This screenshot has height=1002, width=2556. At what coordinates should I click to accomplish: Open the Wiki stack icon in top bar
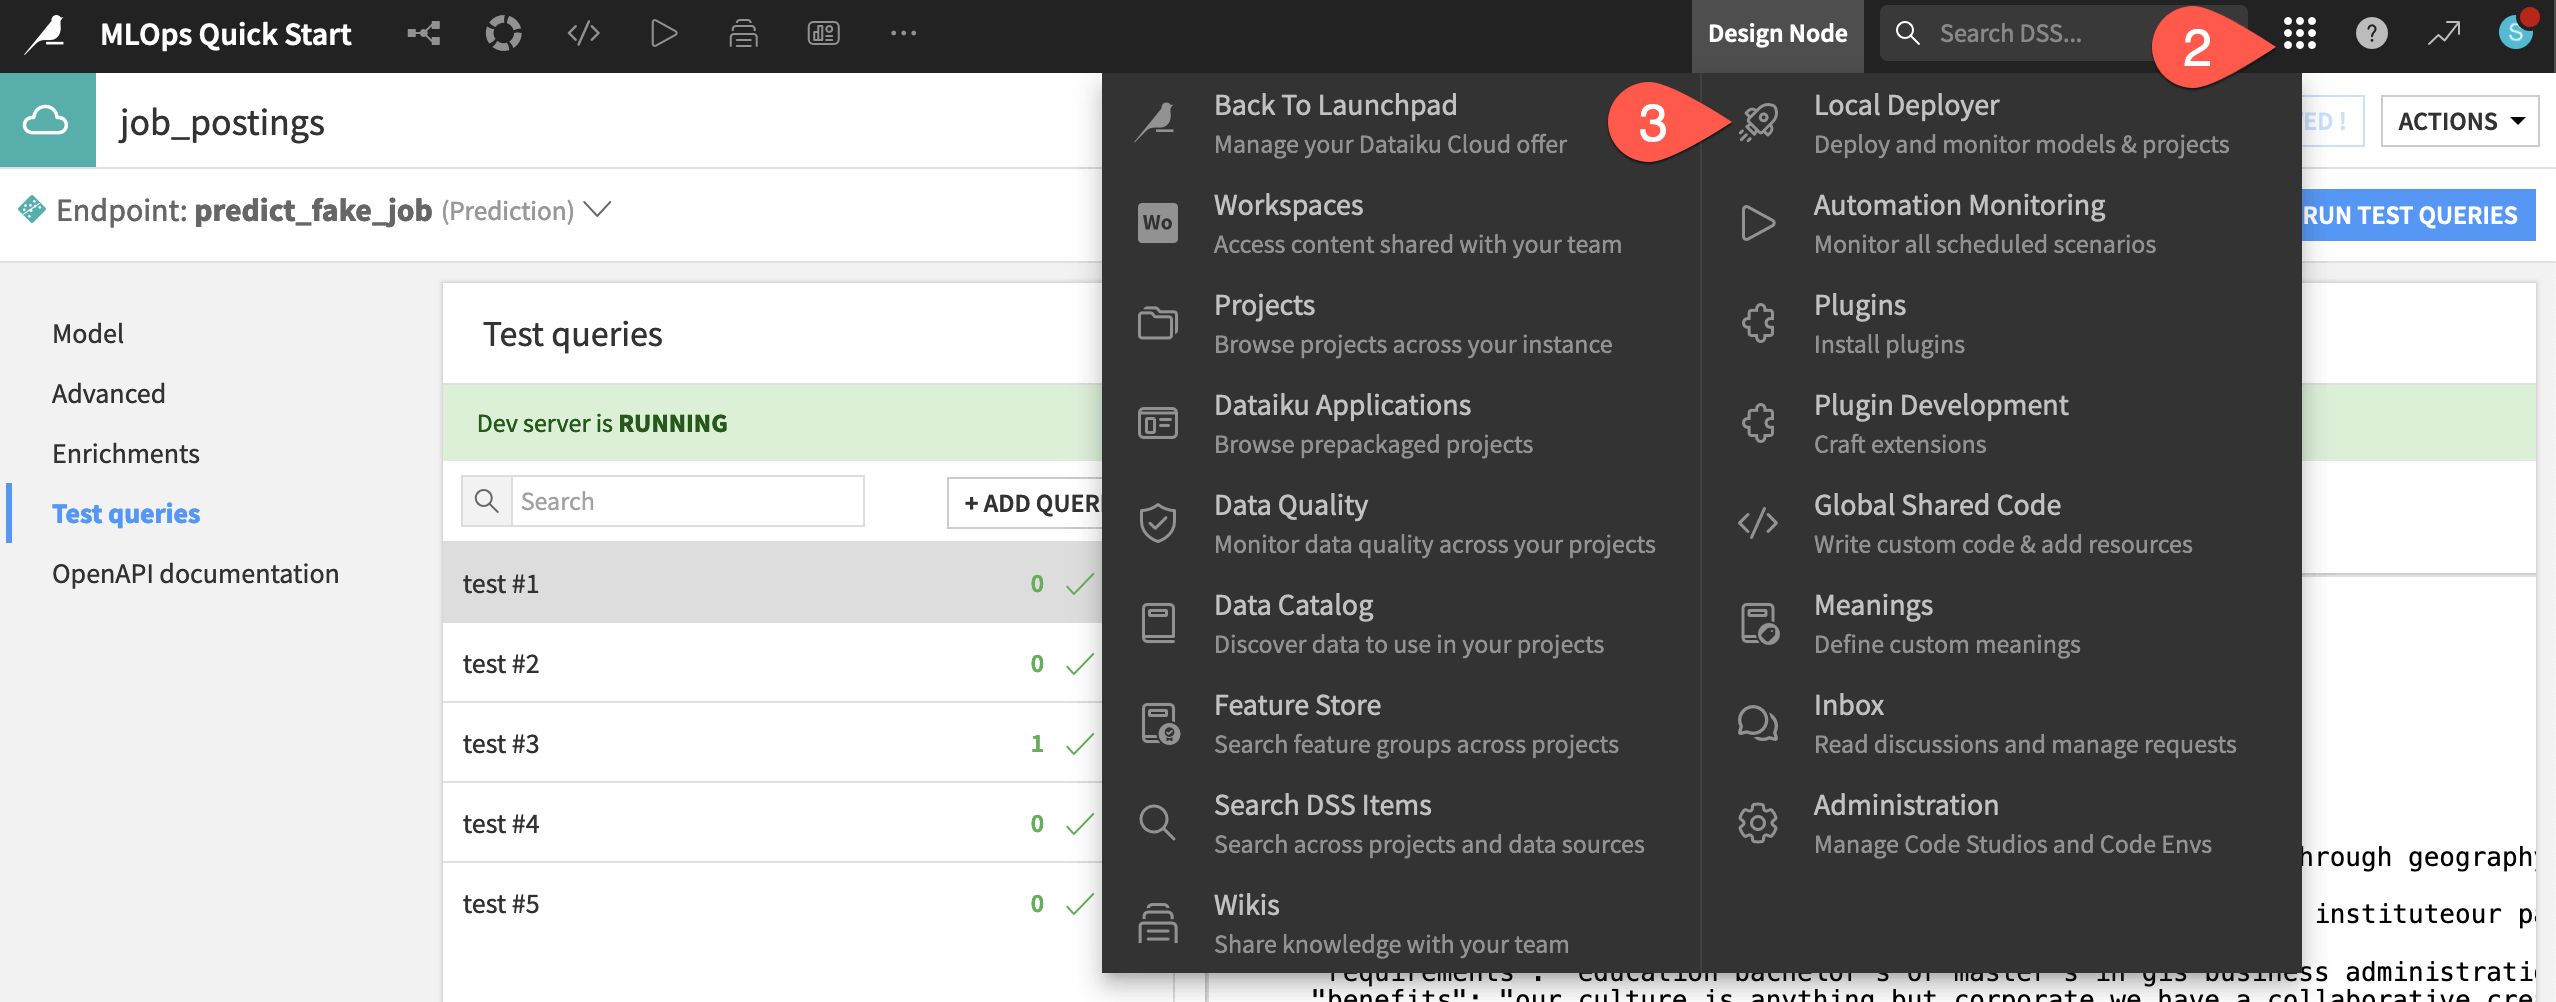point(743,34)
